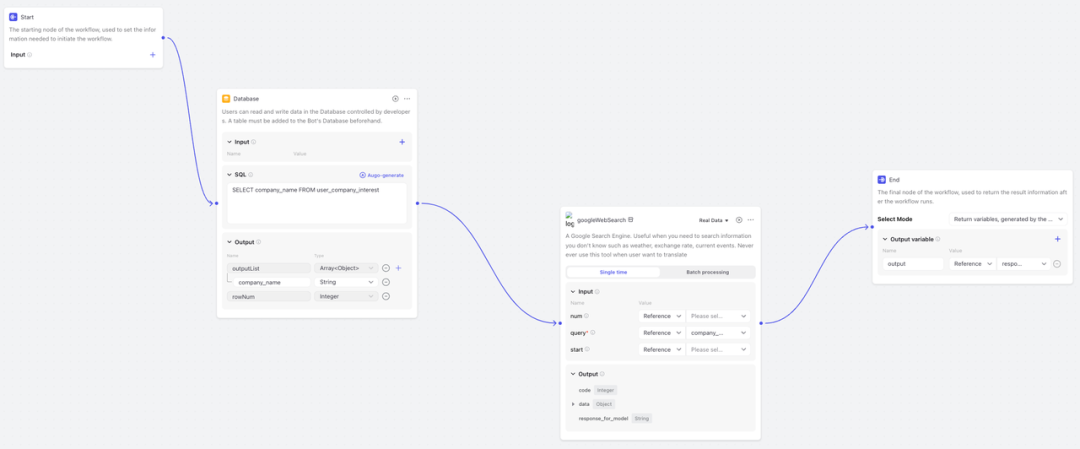Image resolution: width=1080 pixels, height=449 pixels.
Task: Change the company_name type dropdown from String
Action: 346,282
